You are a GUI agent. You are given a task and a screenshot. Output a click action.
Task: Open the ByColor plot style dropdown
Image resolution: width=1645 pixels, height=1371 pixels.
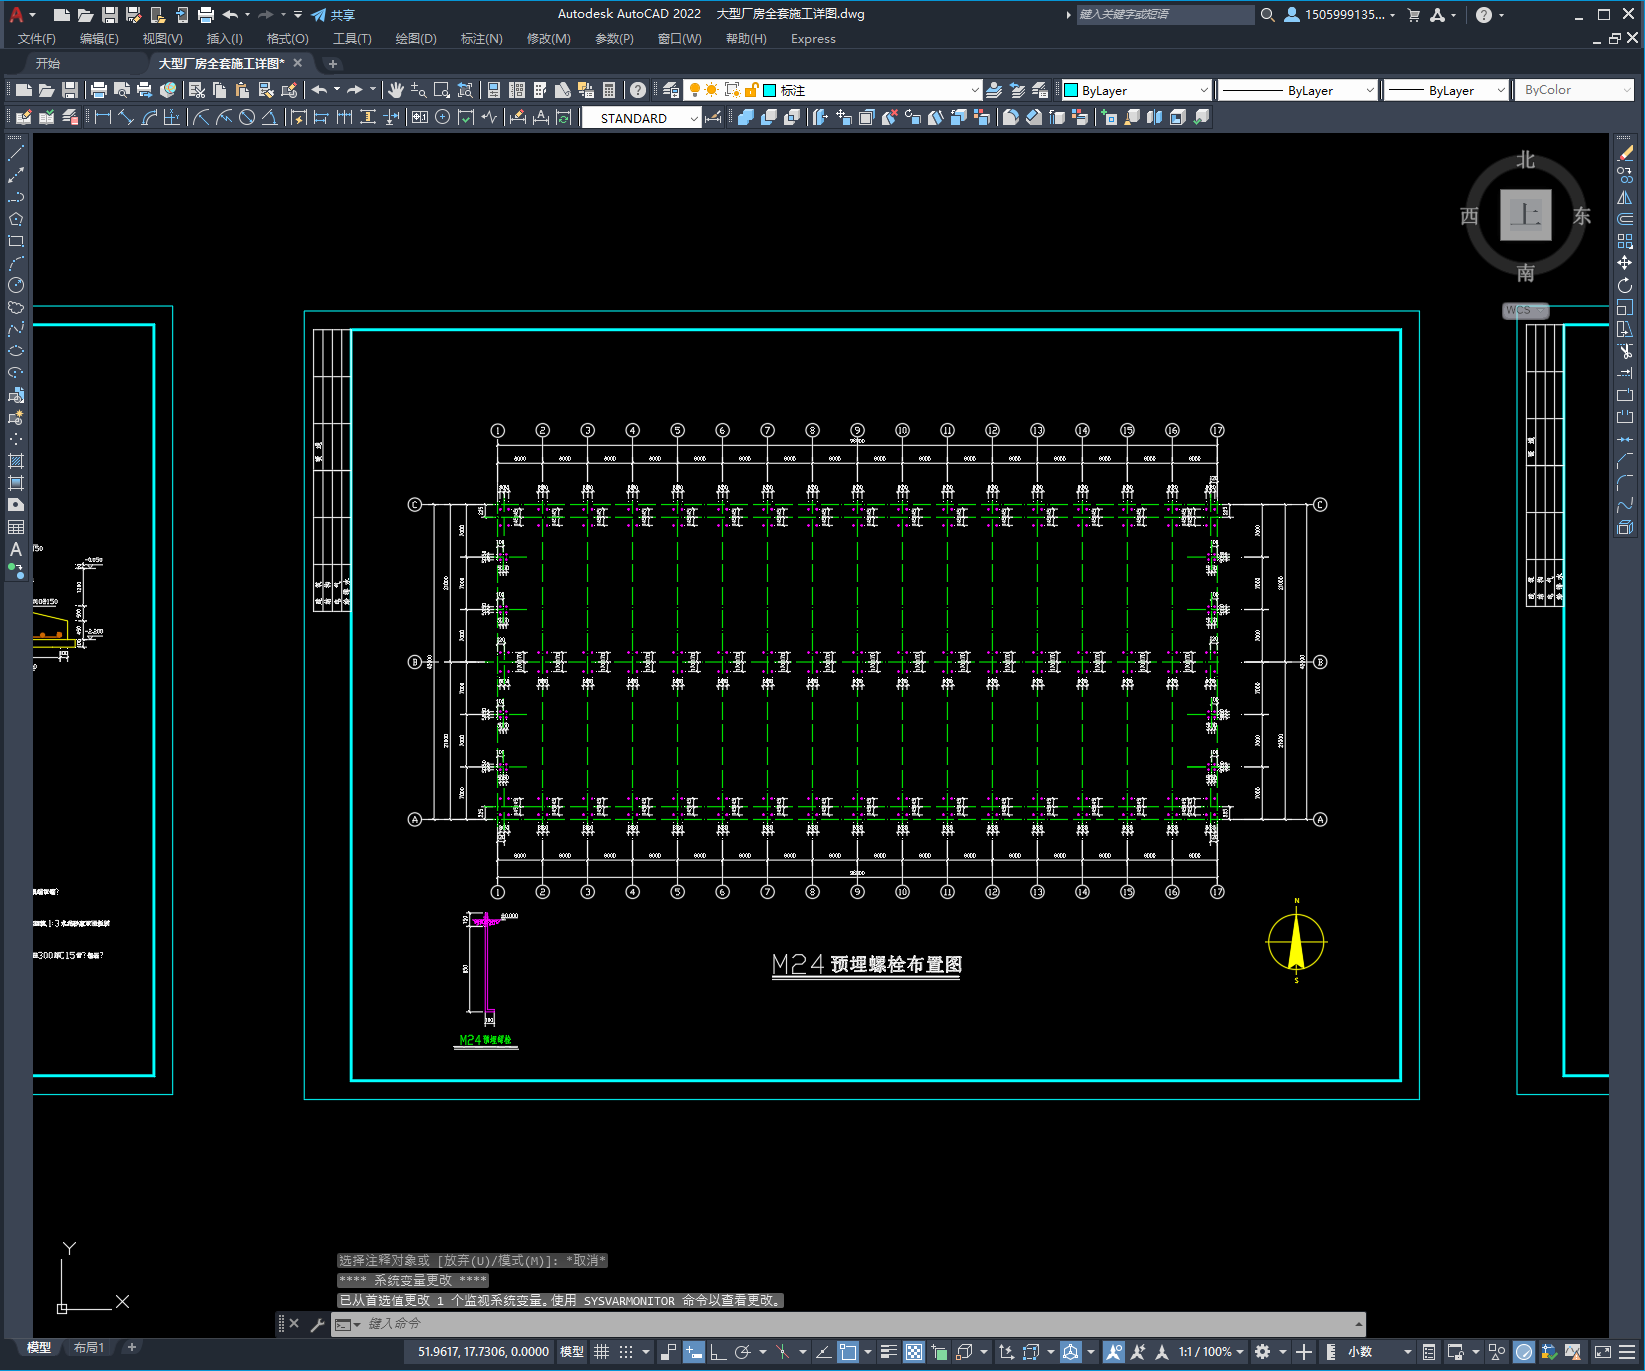point(1574,90)
